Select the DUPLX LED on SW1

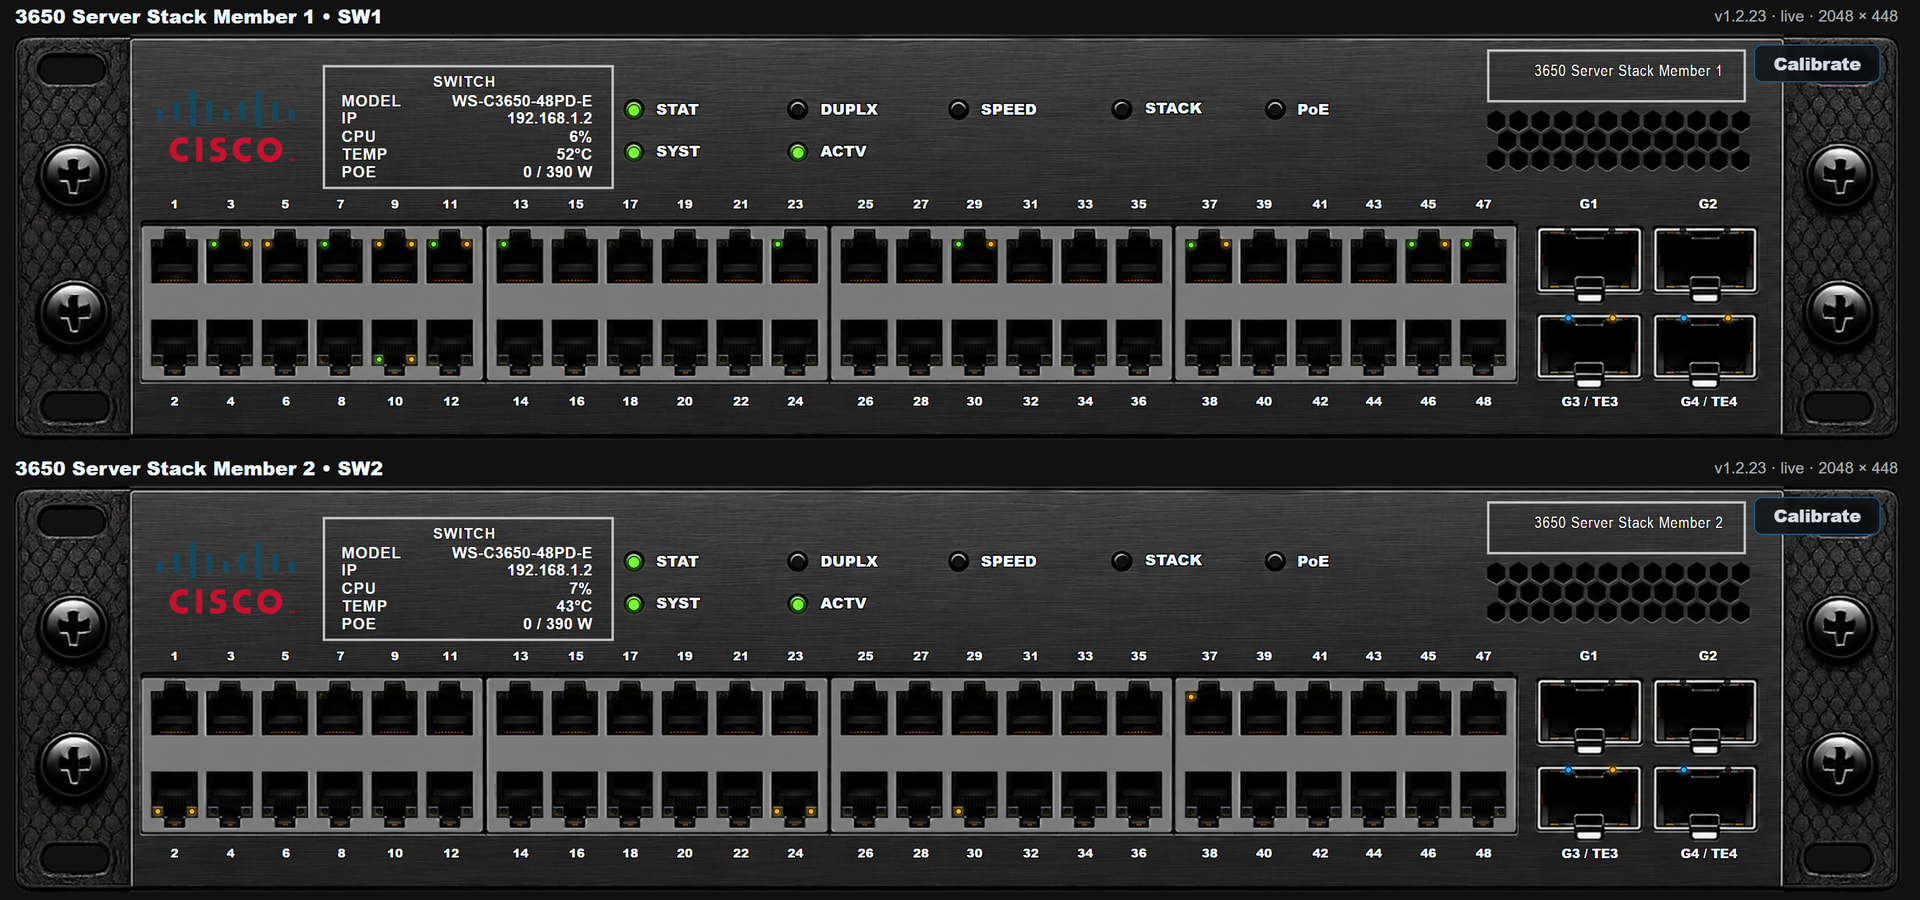coord(798,110)
